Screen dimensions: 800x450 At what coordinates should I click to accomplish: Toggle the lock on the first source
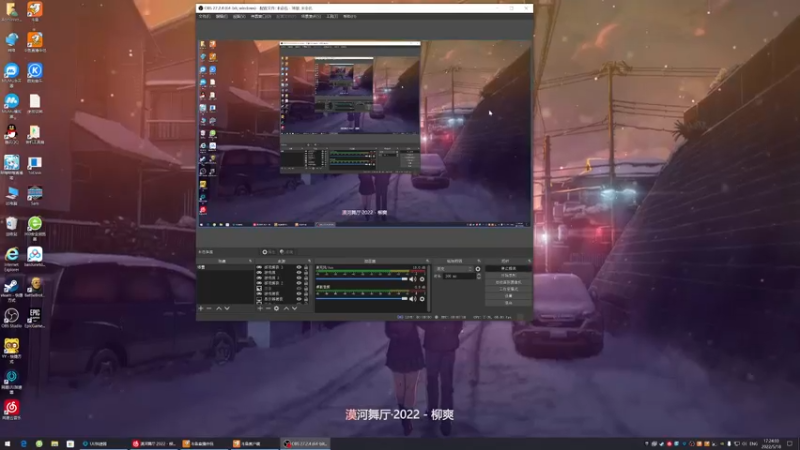click(x=306, y=267)
